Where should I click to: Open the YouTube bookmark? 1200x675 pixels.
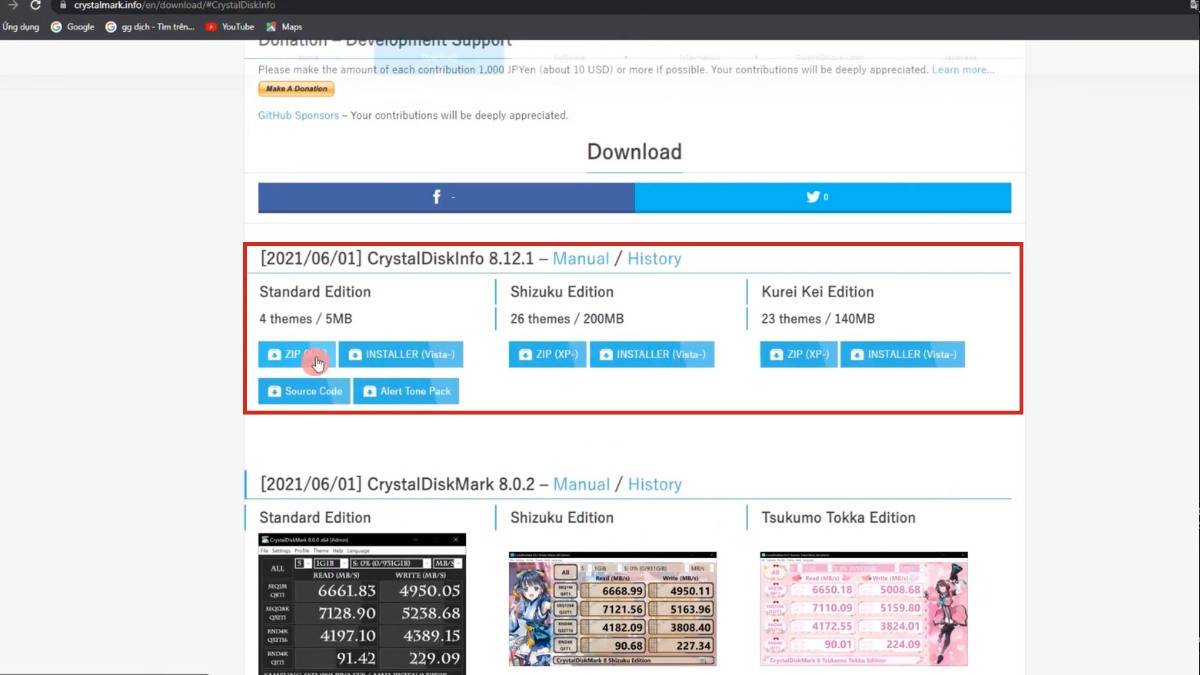coord(230,27)
